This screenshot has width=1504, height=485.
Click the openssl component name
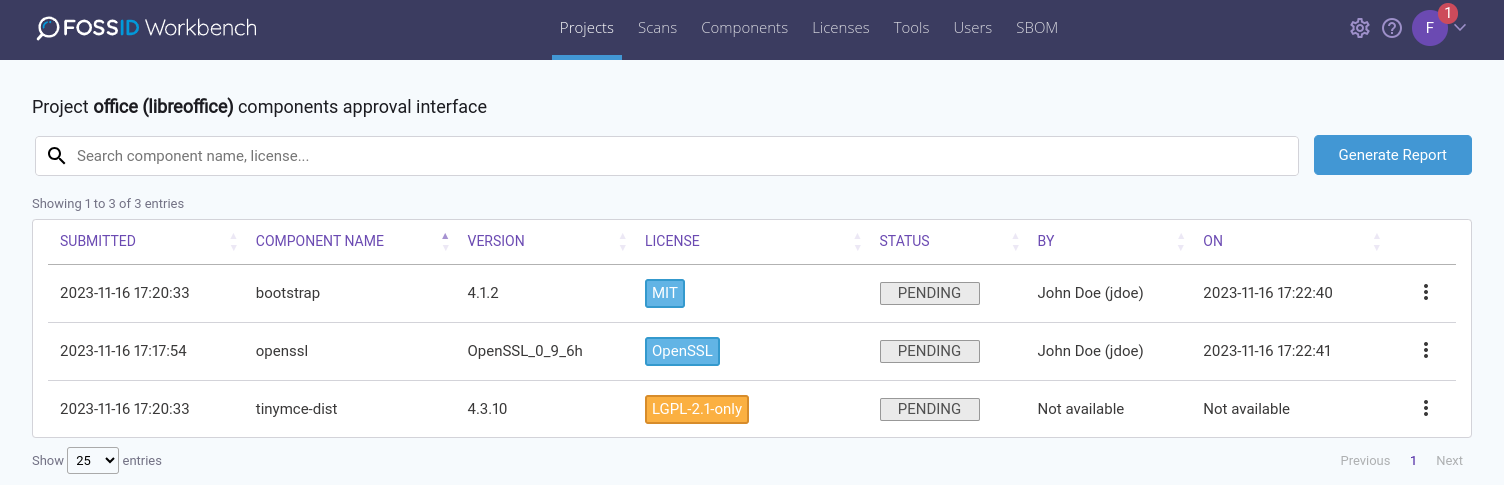[282, 351]
